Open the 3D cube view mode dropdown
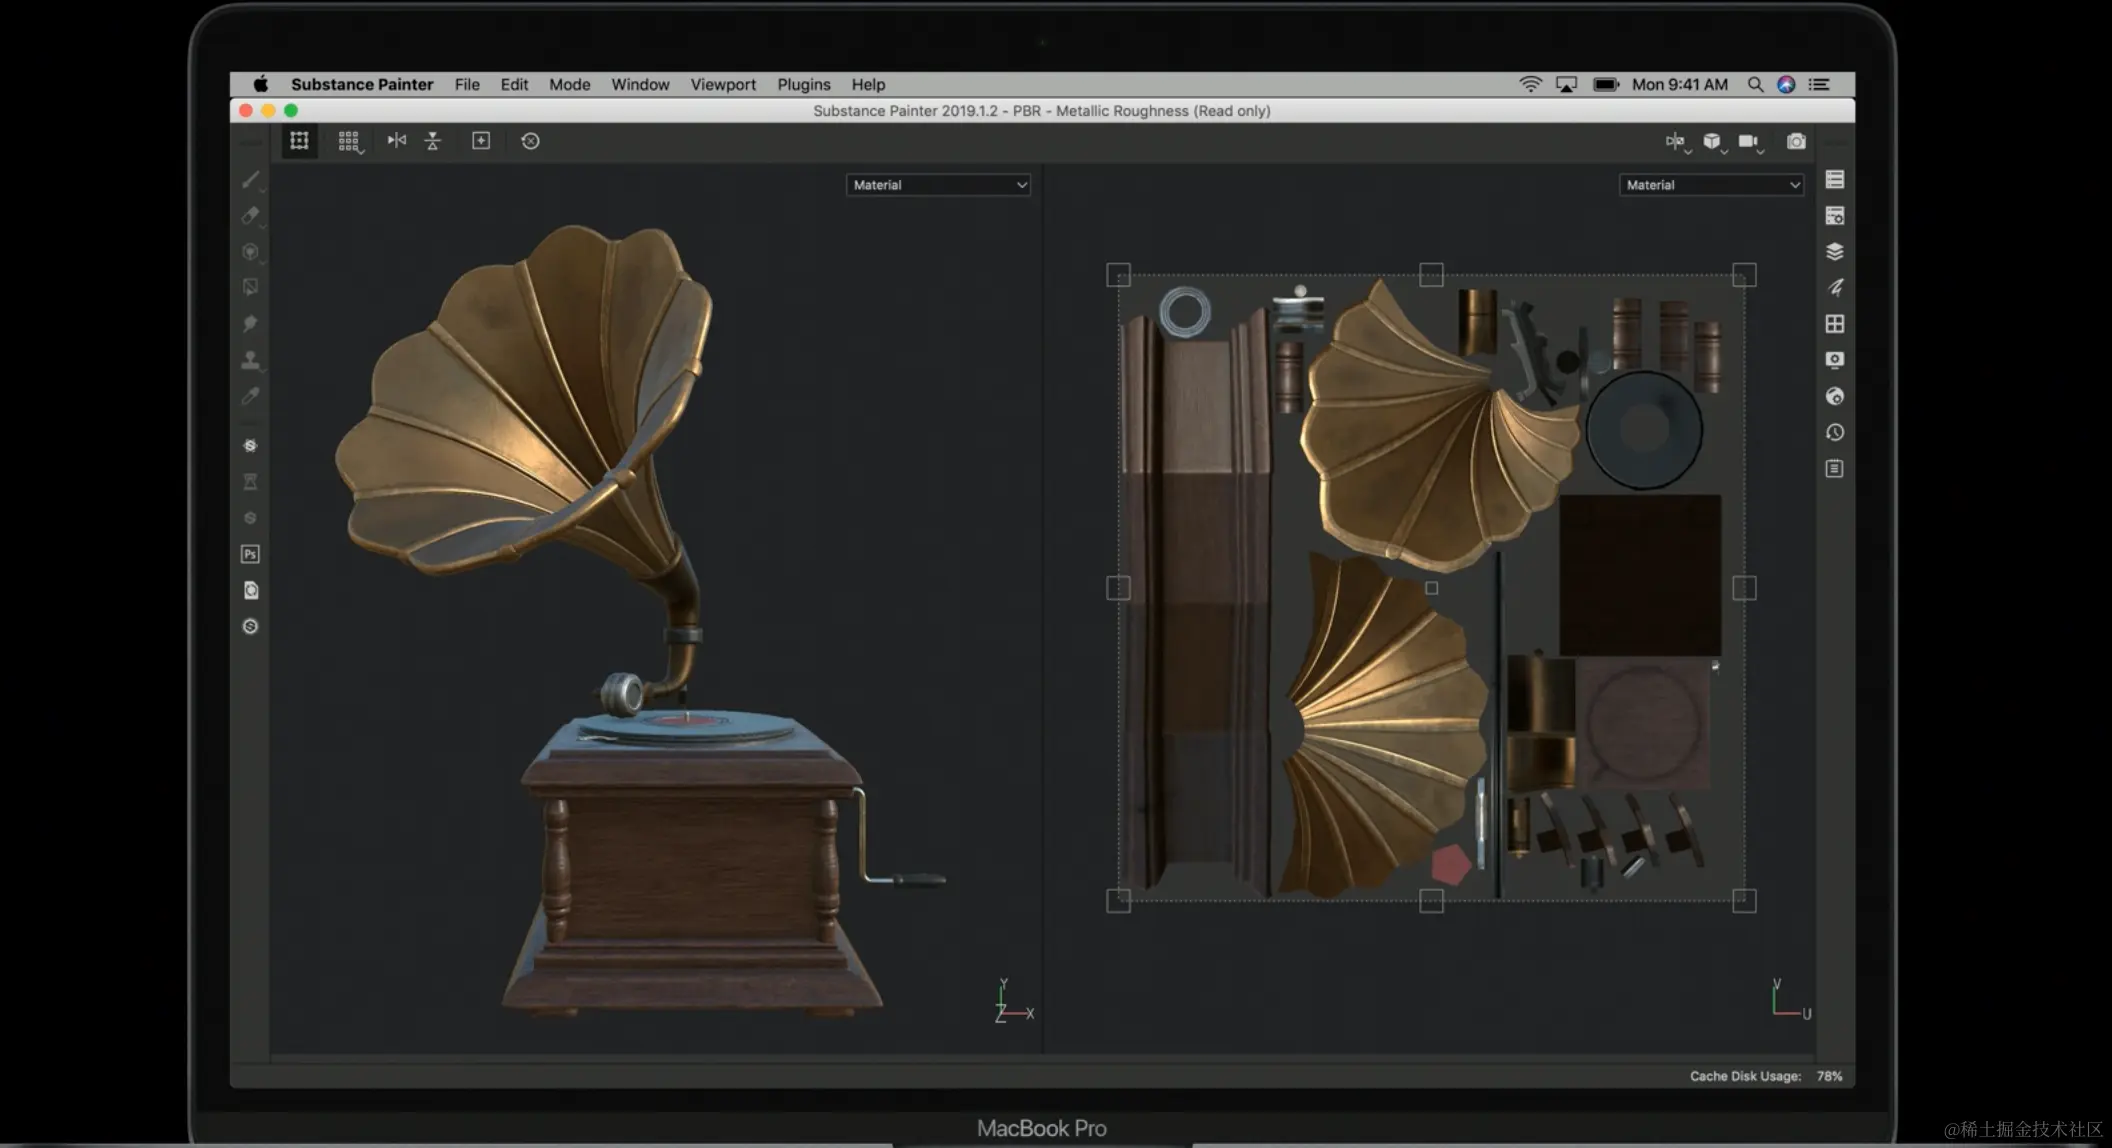Viewport: 2112px width, 1148px height. click(x=1715, y=142)
